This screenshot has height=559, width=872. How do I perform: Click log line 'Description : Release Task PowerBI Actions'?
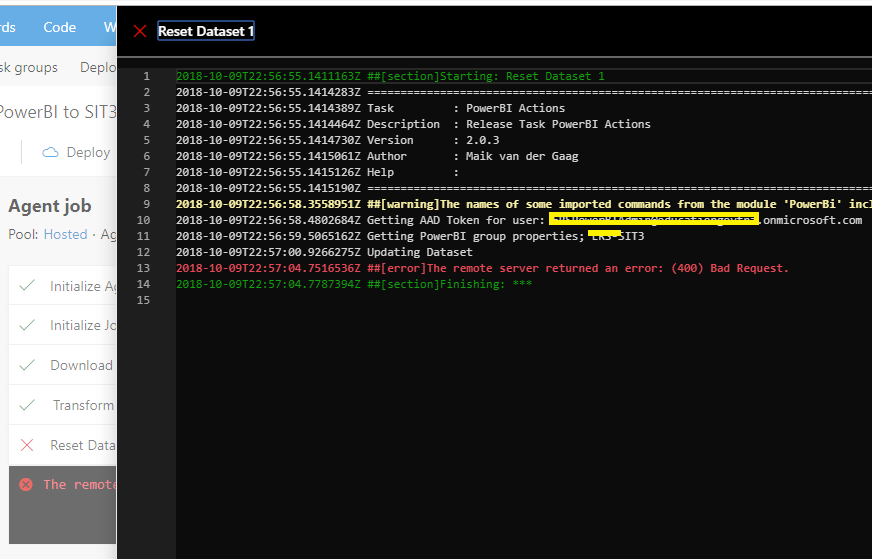click(x=413, y=124)
